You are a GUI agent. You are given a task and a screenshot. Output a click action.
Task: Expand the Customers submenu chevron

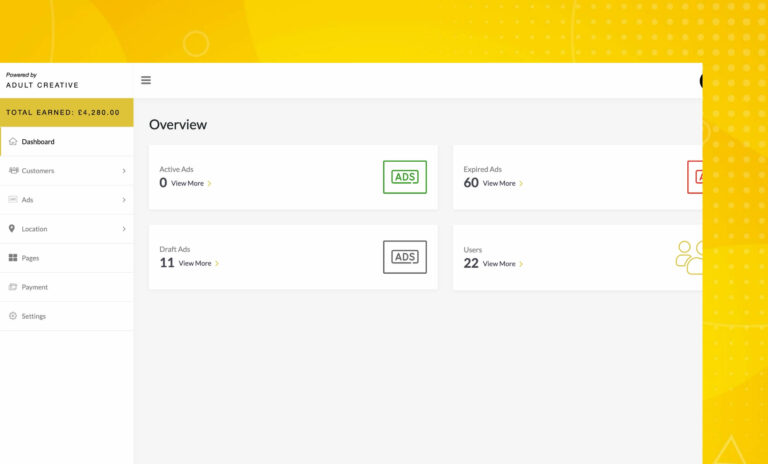[124, 171]
